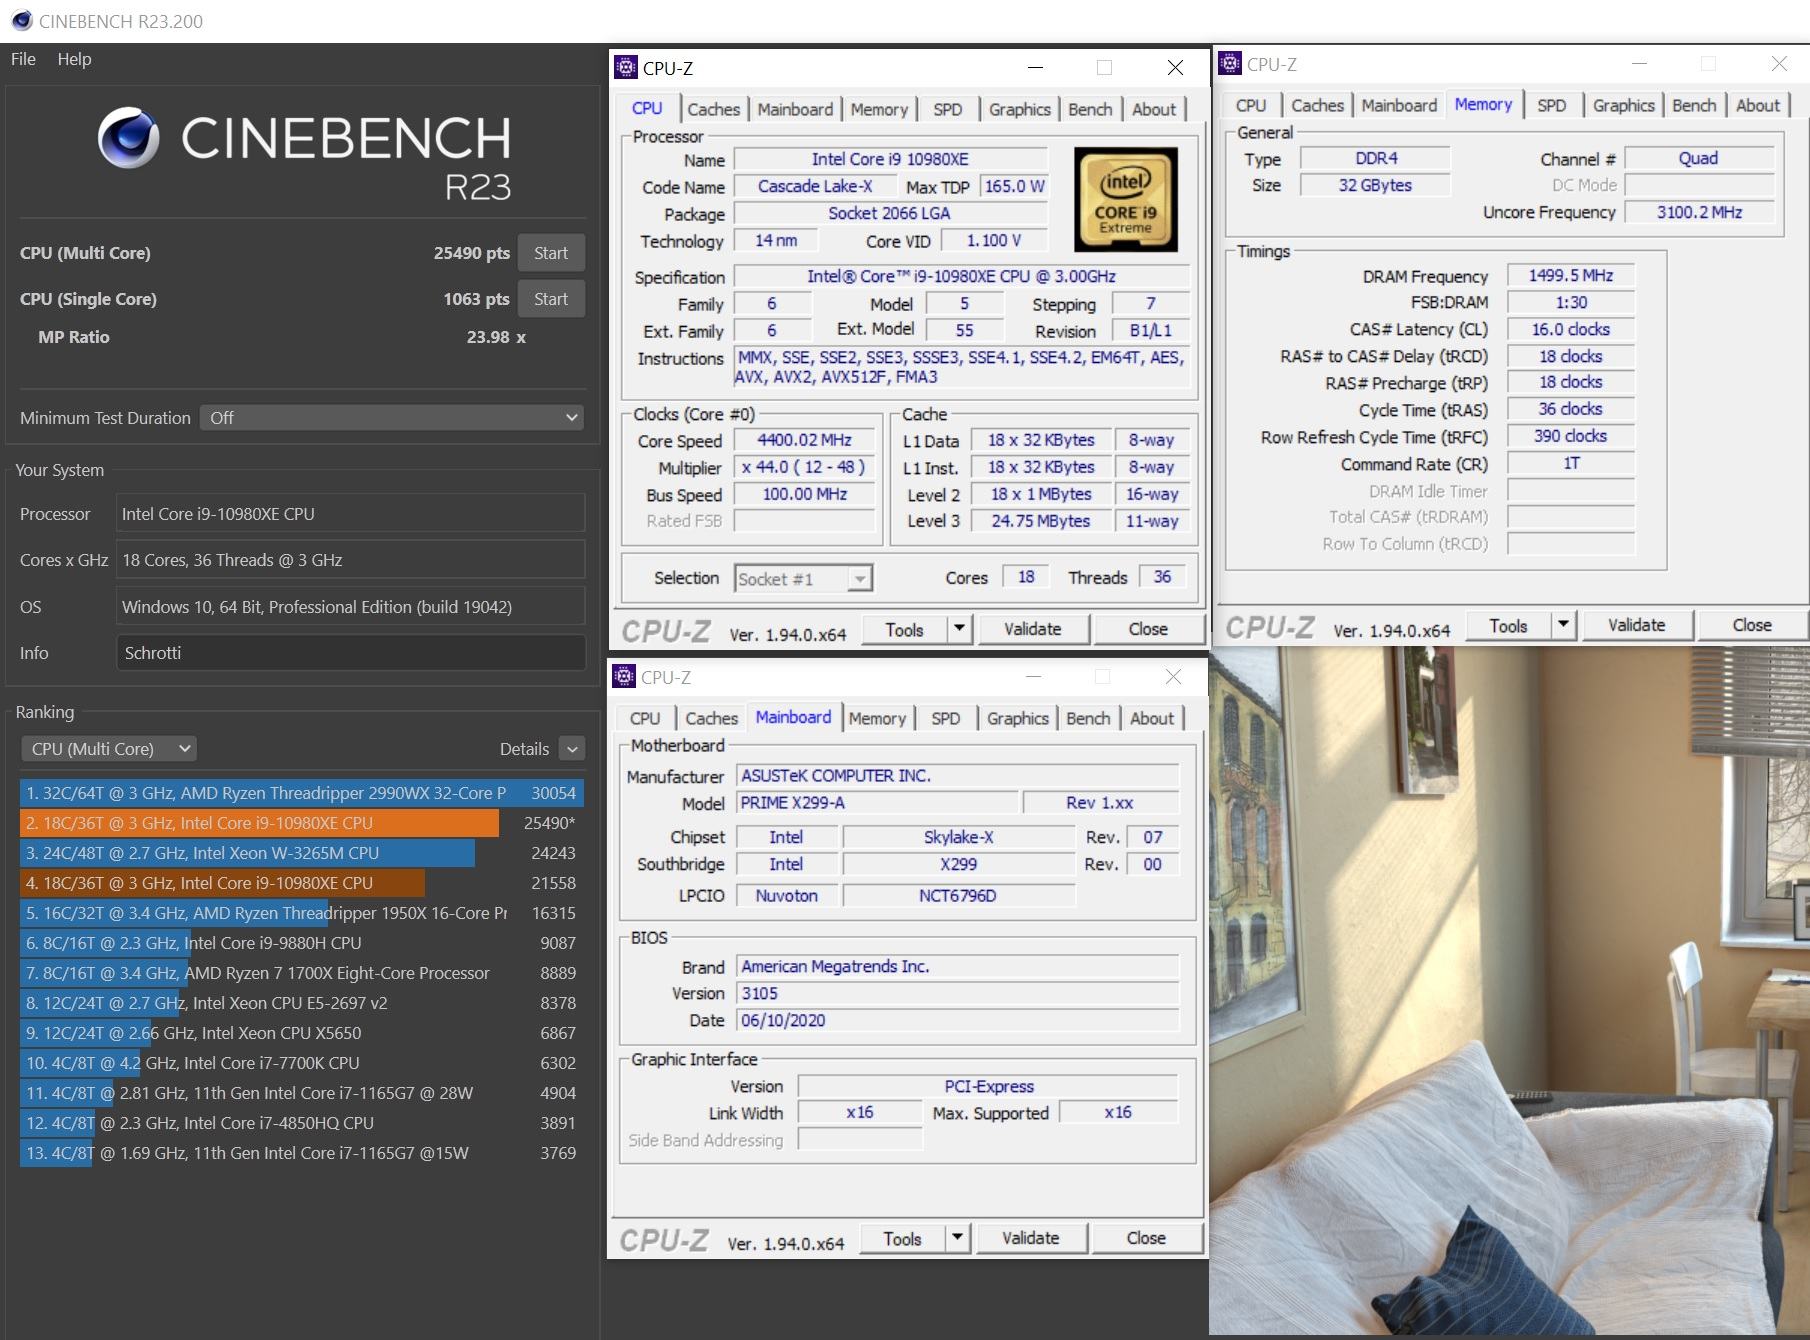Image resolution: width=1810 pixels, height=1340 pixels.
Task: Go to SPD tab in the Mainboard CPU-Z window
Action: tap(945, 718)
